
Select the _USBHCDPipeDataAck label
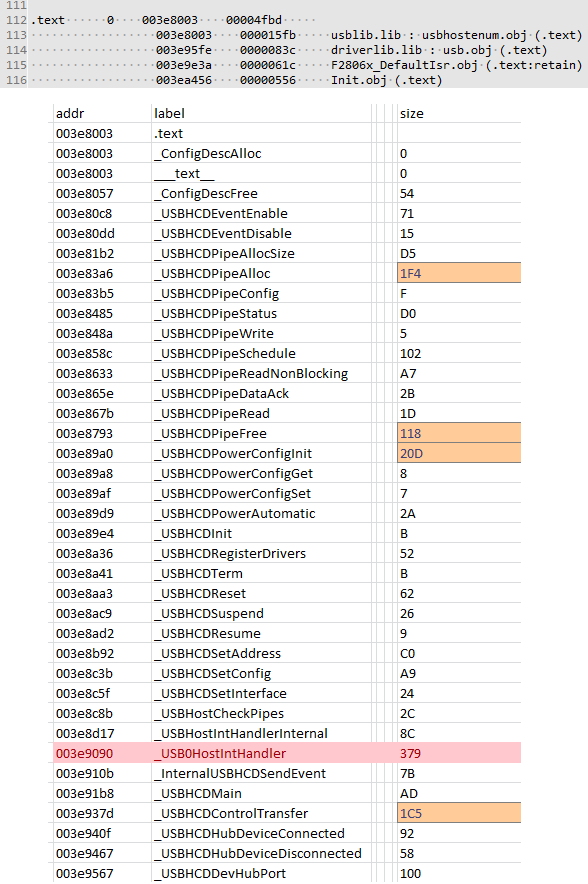pyautogui.click(x=222, y=394)
